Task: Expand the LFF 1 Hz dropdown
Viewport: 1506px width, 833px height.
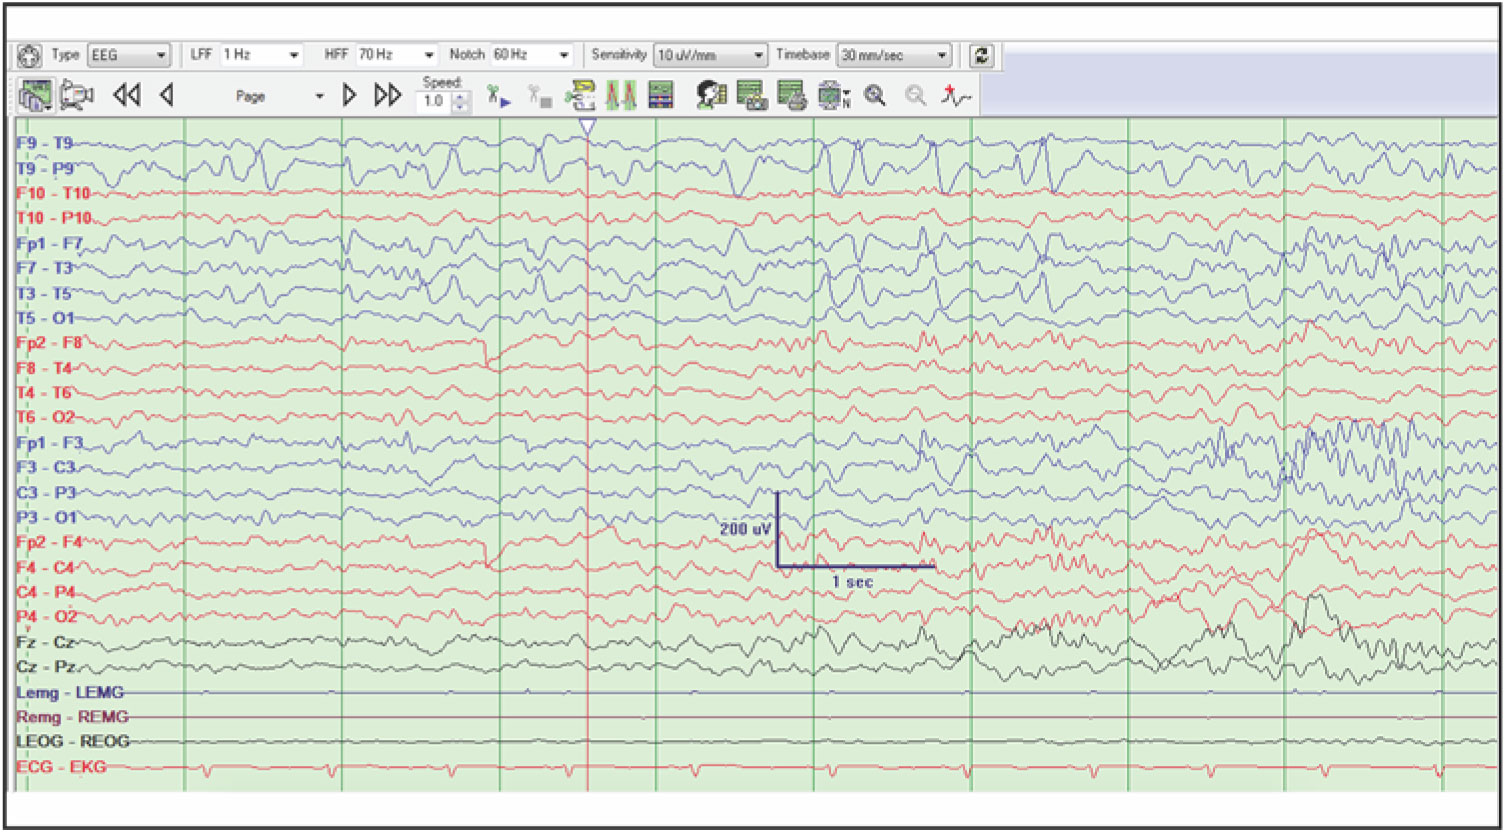Action: (x=294, y=55)
